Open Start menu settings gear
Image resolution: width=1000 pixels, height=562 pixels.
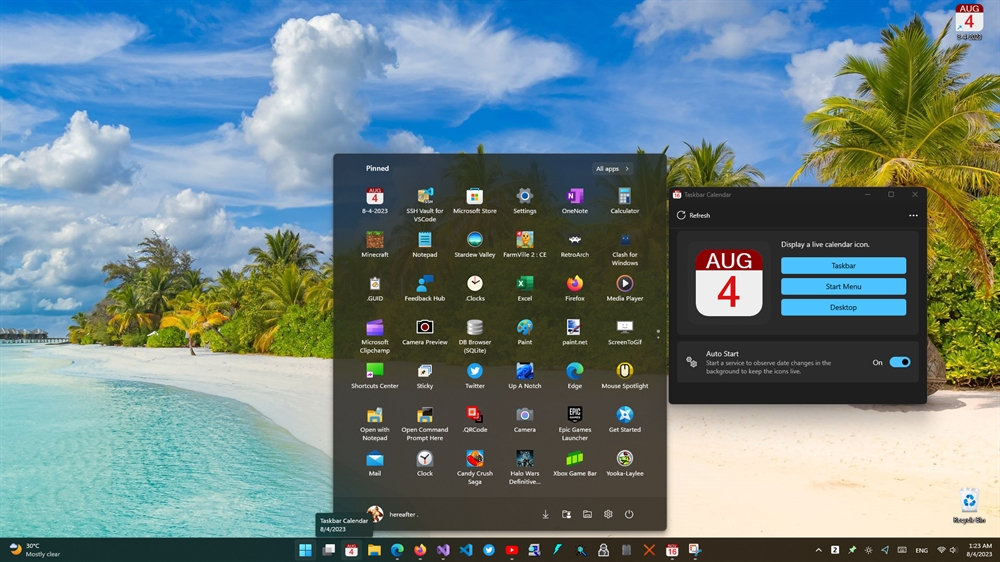(x=608, y=514)
